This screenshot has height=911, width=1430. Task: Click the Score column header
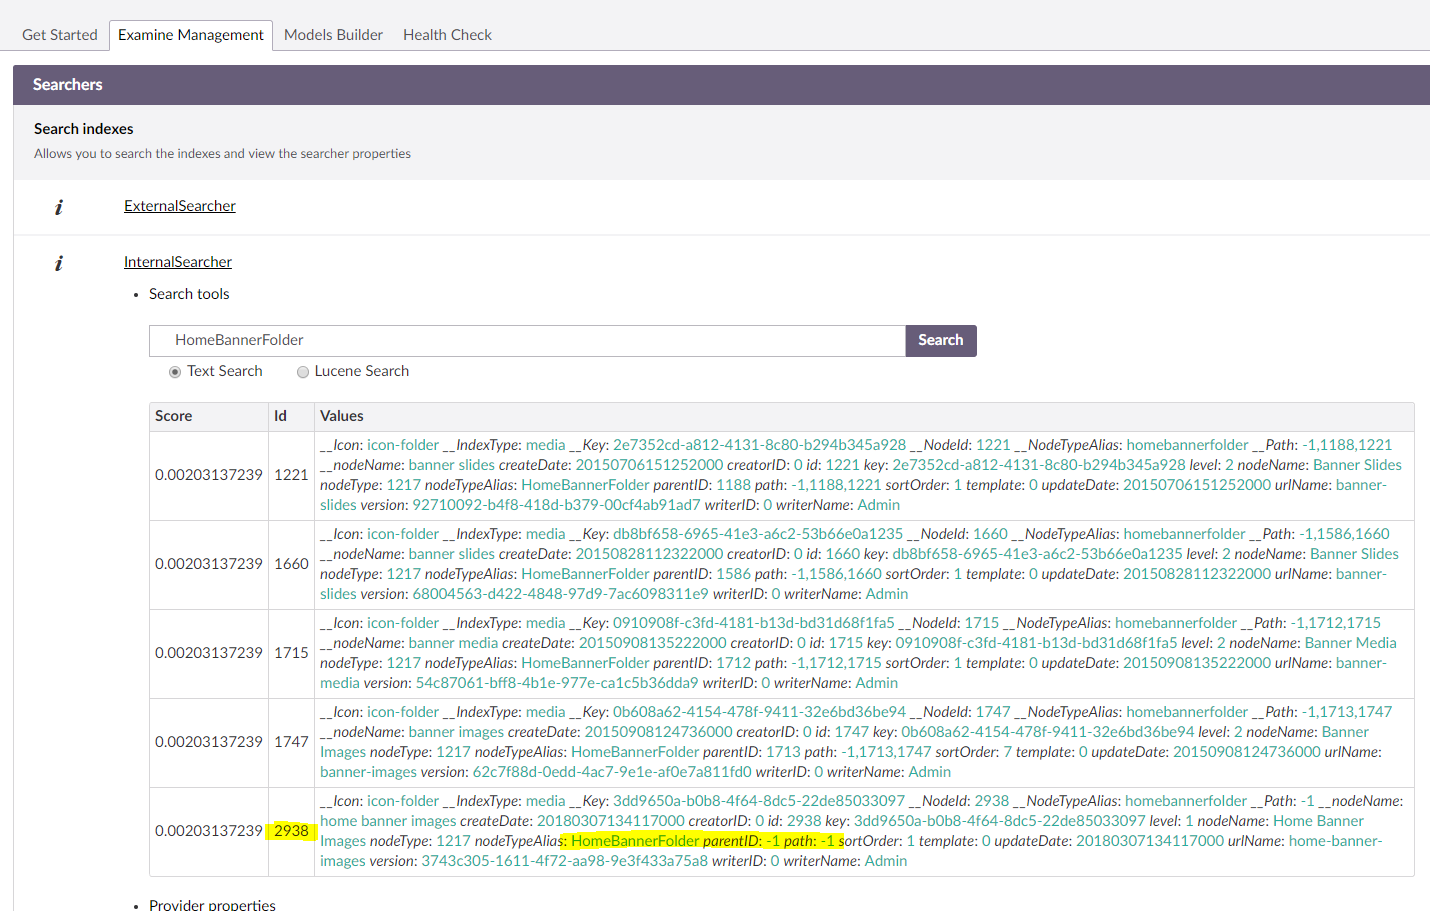(174, 416)
